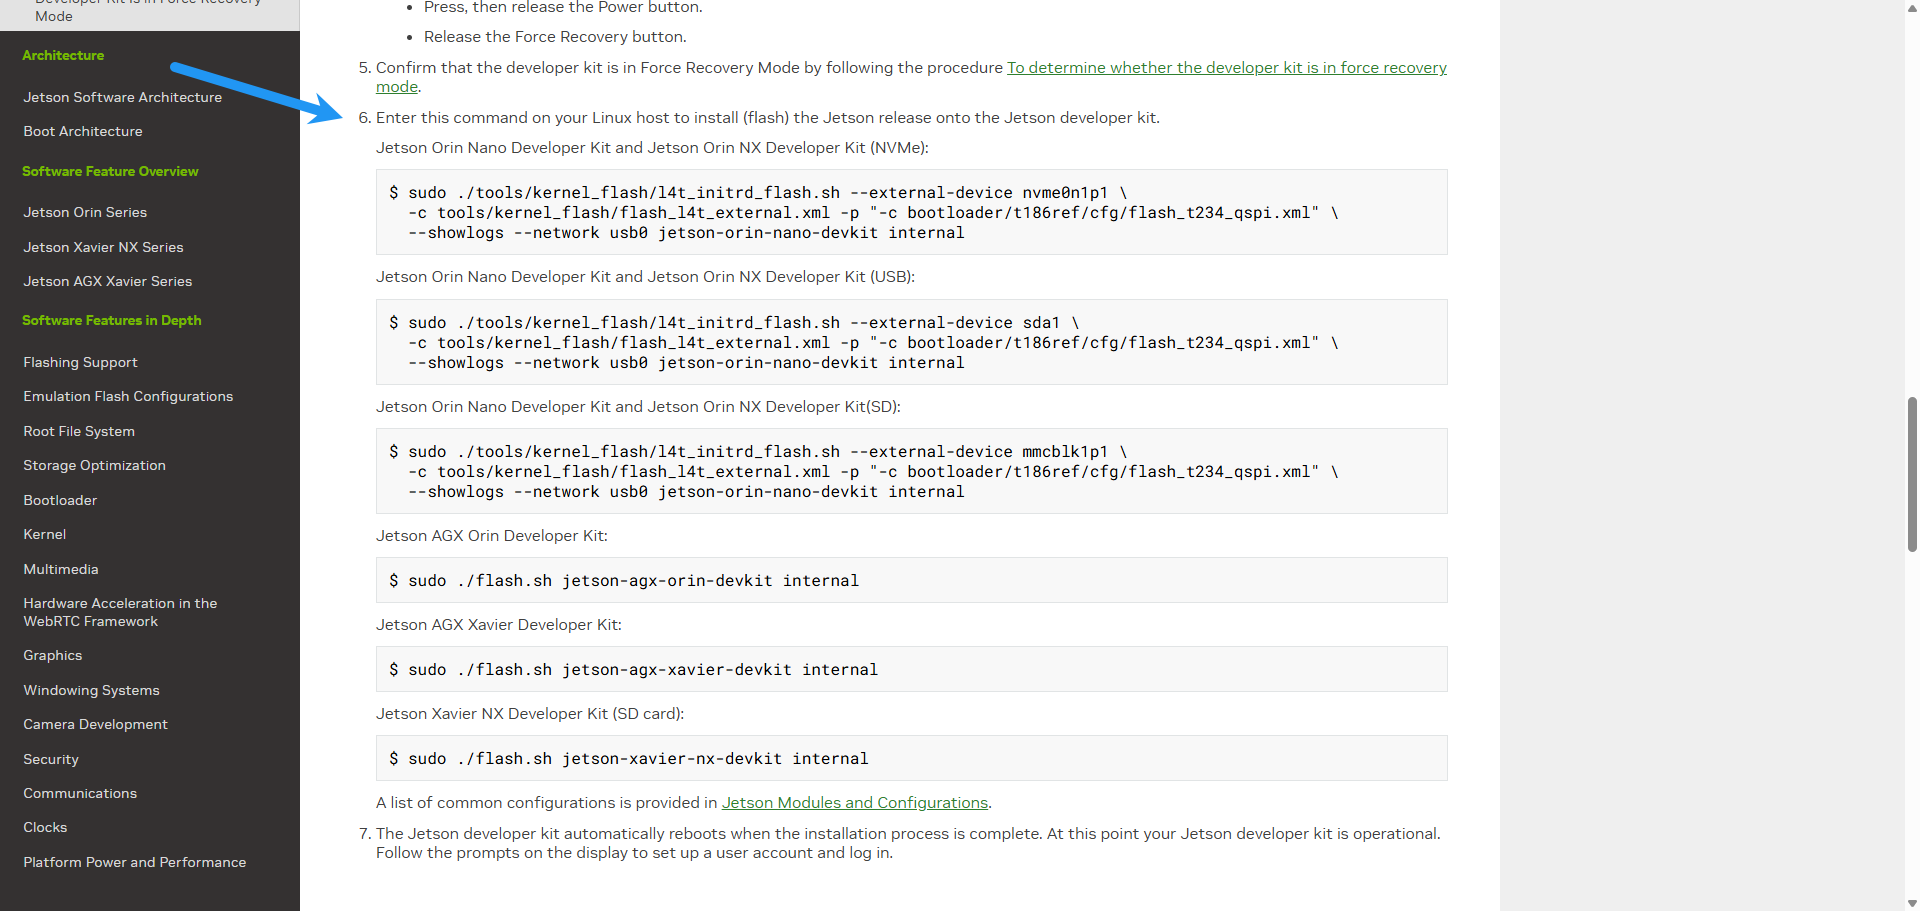
Task: Go to Windowing Systems page
Action: (91, 690)
